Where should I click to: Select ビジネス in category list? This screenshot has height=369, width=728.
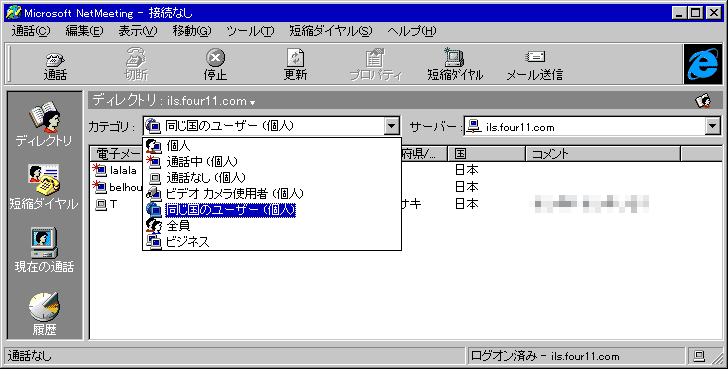tap(272, 242)
